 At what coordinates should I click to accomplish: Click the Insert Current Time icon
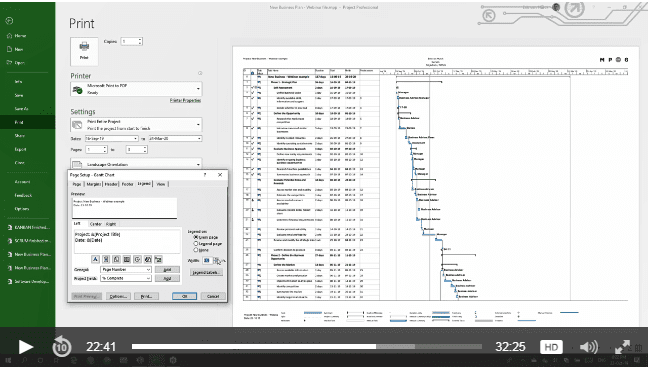click(137, 259)
